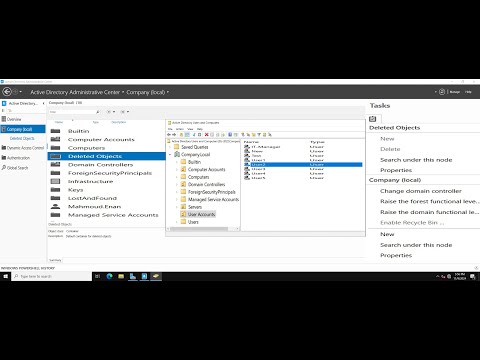Open Properties under Deleted Objects tasks
Viewport: 480px width, 360px height.
coord(396,170)
